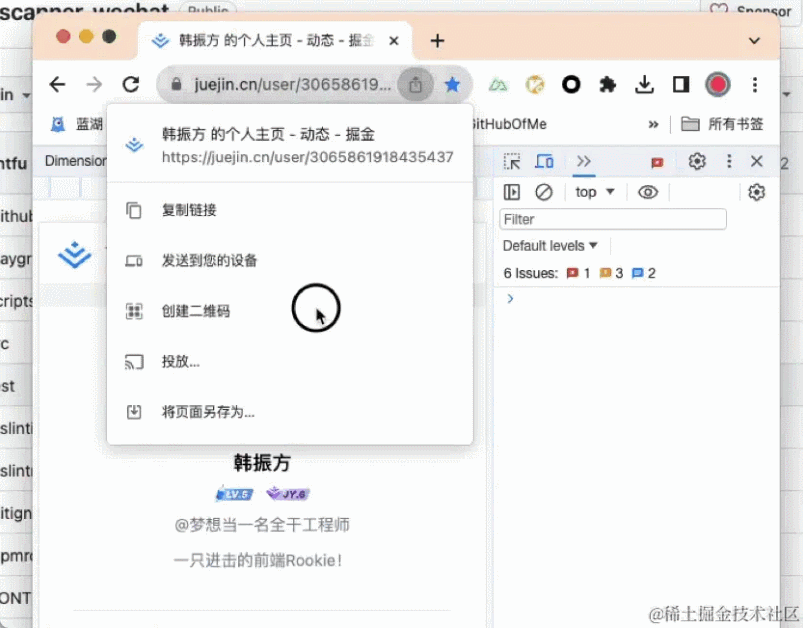This screenshot has width=803, height=628.
Task: Open DevTools three-dot customize menu
Action: 729,162
